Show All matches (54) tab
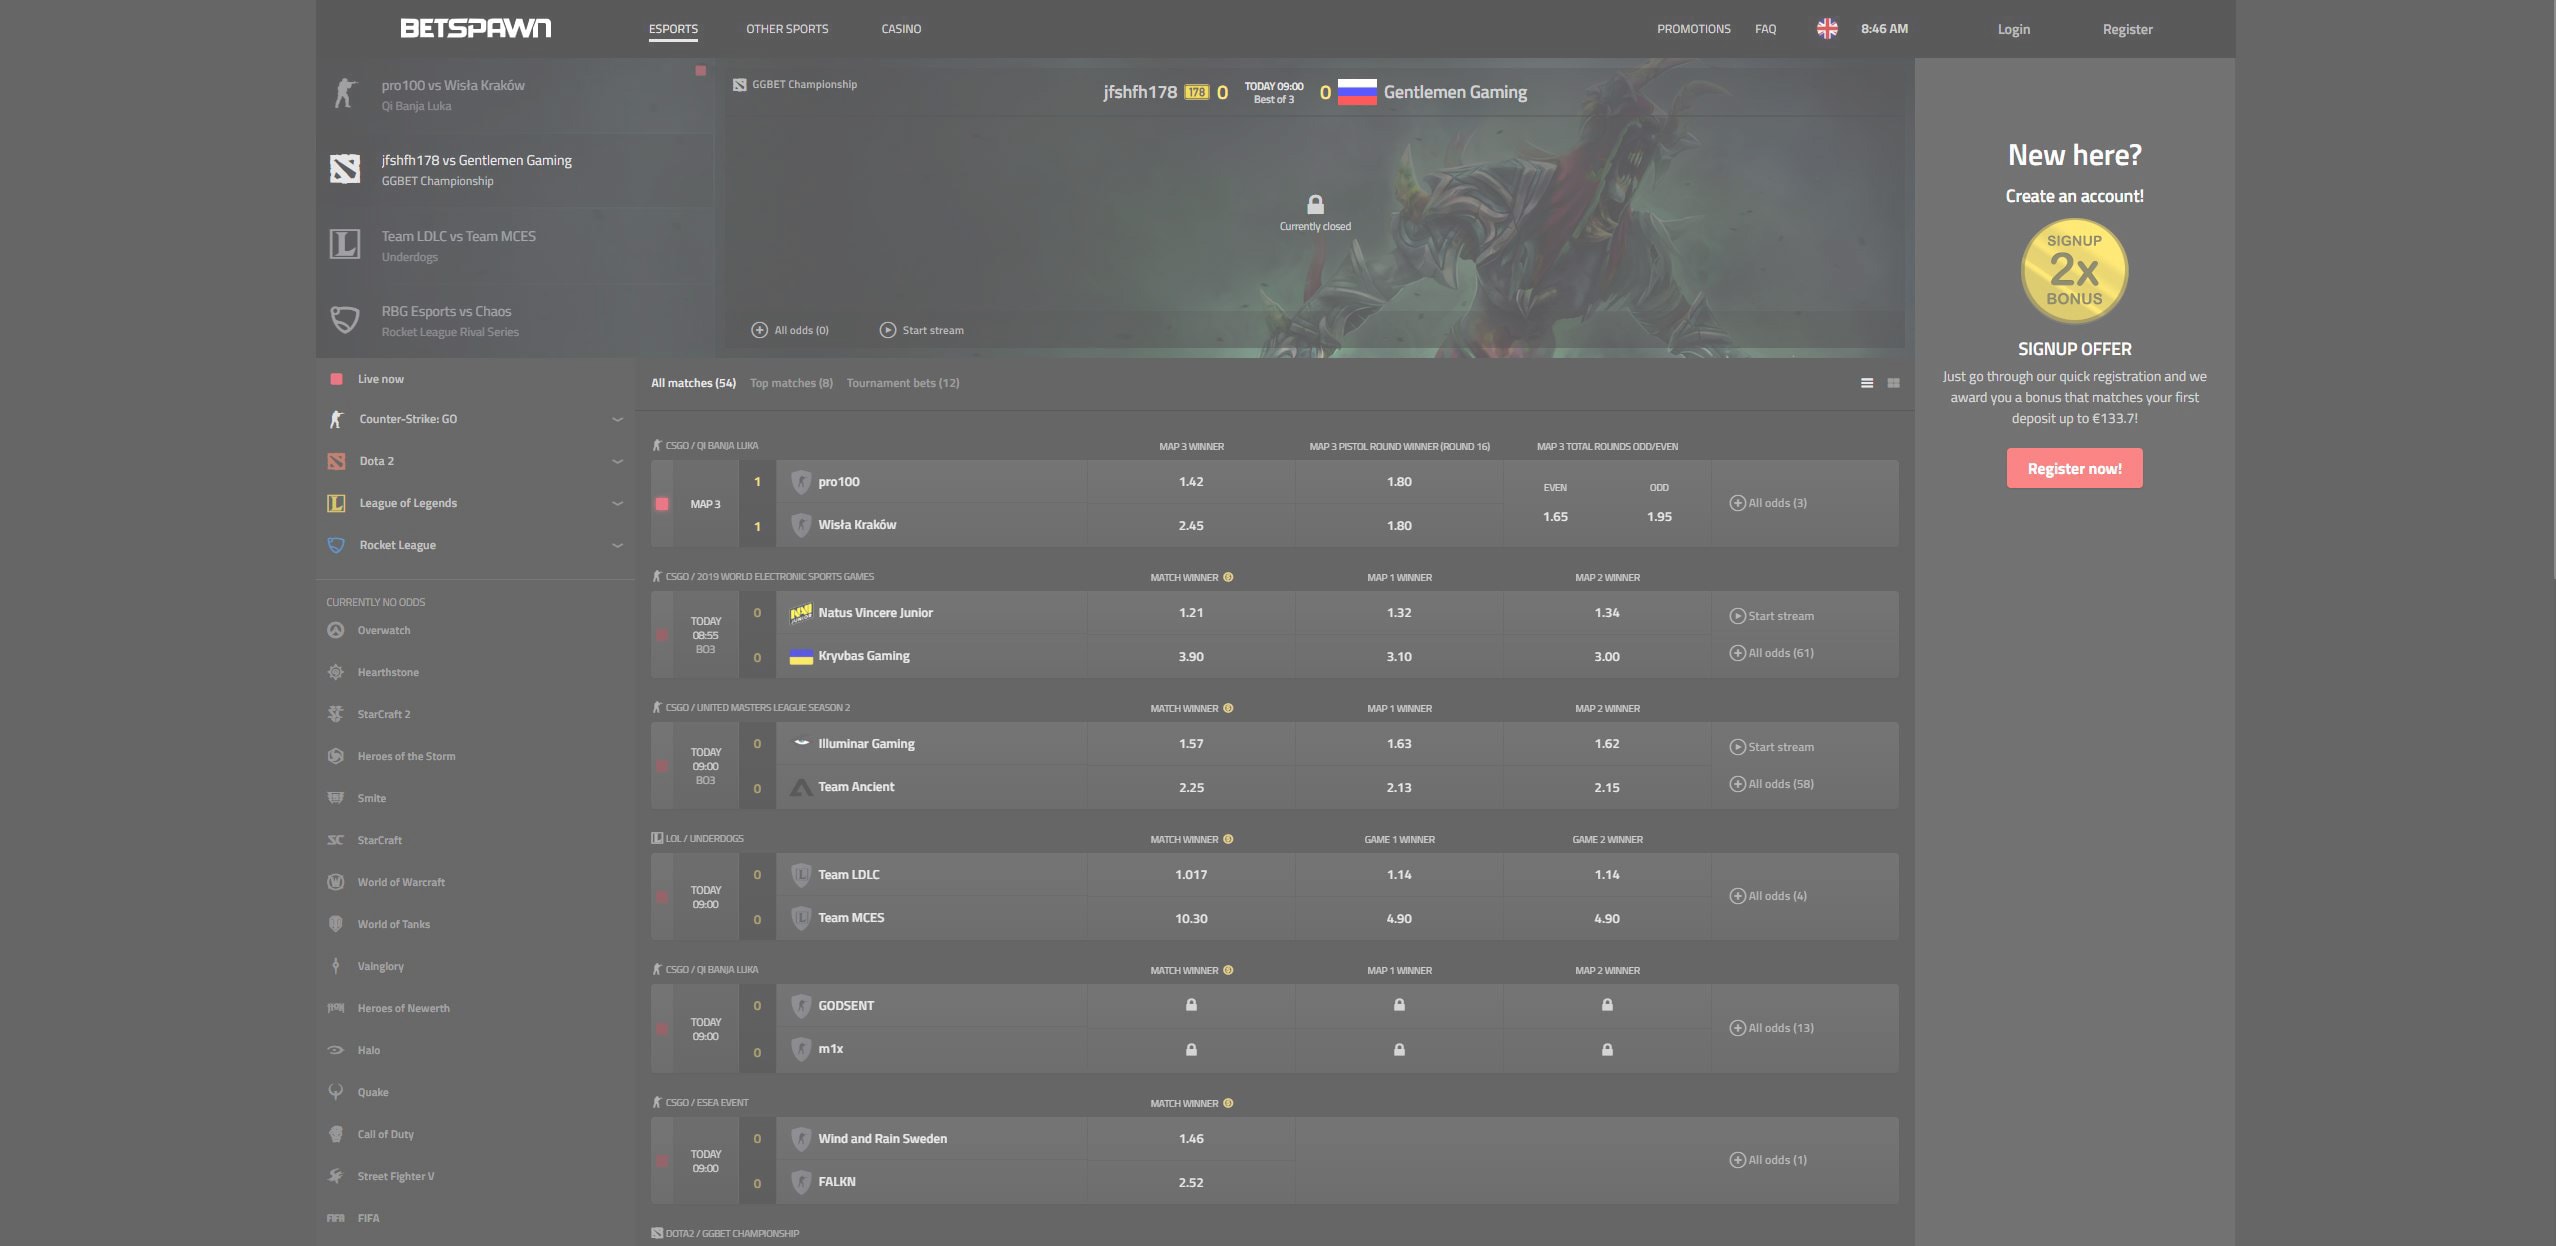The height and width of the screenshot is (1246, 2556). [x=693, y=383]
